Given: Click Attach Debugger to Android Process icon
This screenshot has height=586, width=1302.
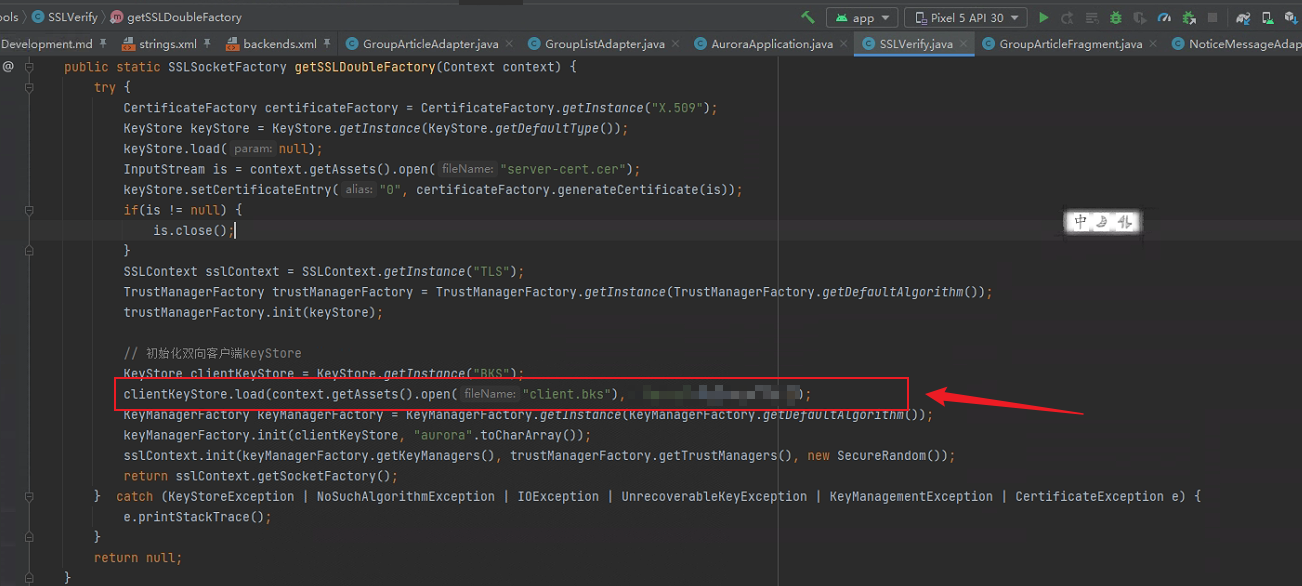Looking at the screenshot, I should pos(1188,18).
